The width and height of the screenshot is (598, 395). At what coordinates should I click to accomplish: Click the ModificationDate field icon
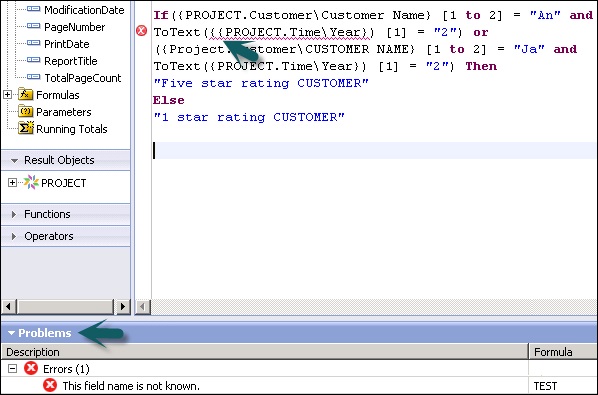click(34, 9)
